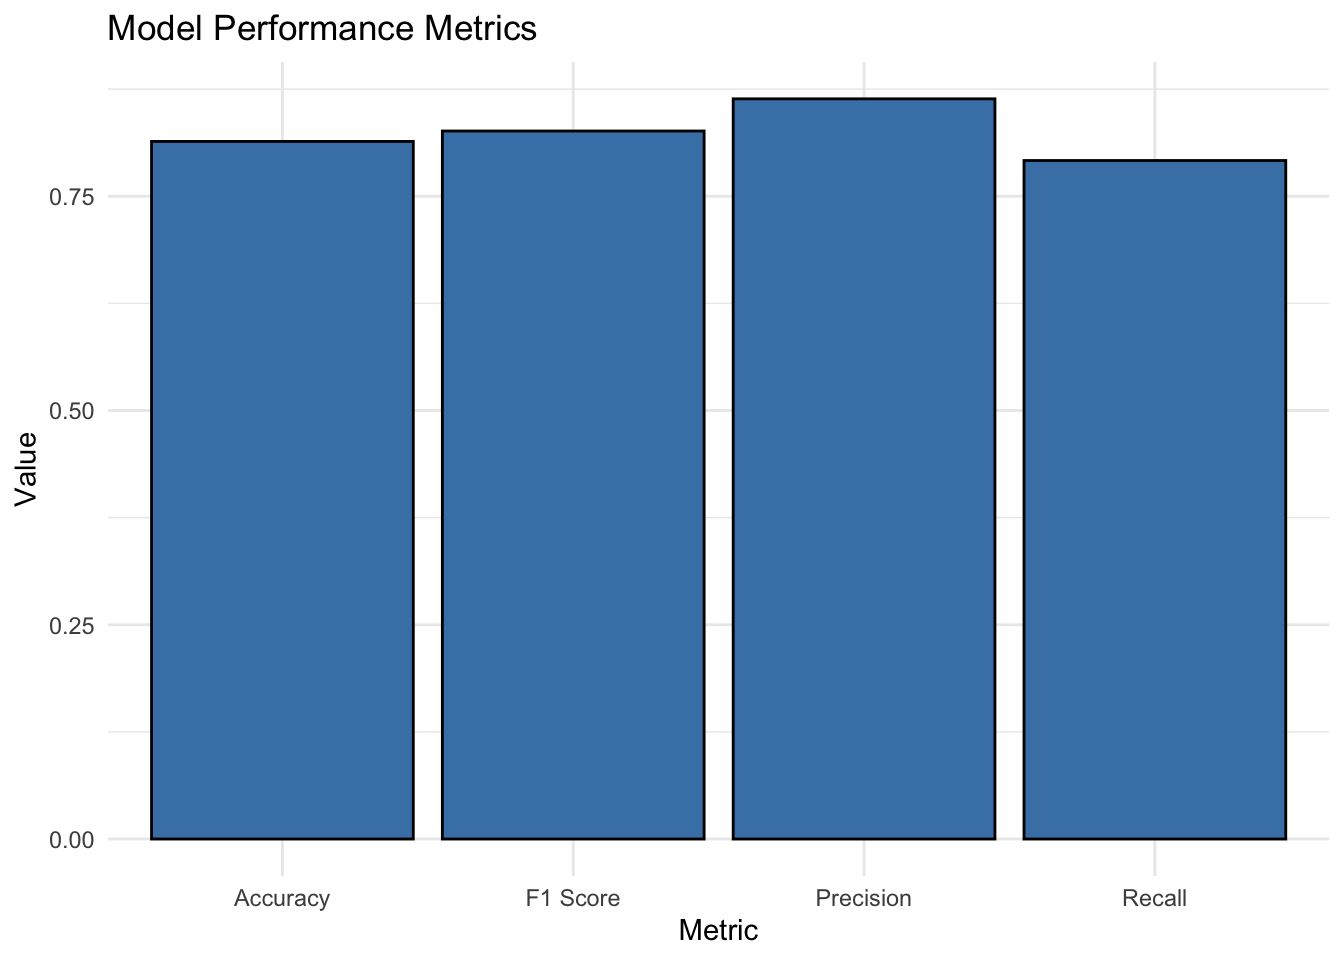Click the gap between Accuracy and F1 bars
The height and width of the screenshot is (960, 1344).
click(428, 490)
